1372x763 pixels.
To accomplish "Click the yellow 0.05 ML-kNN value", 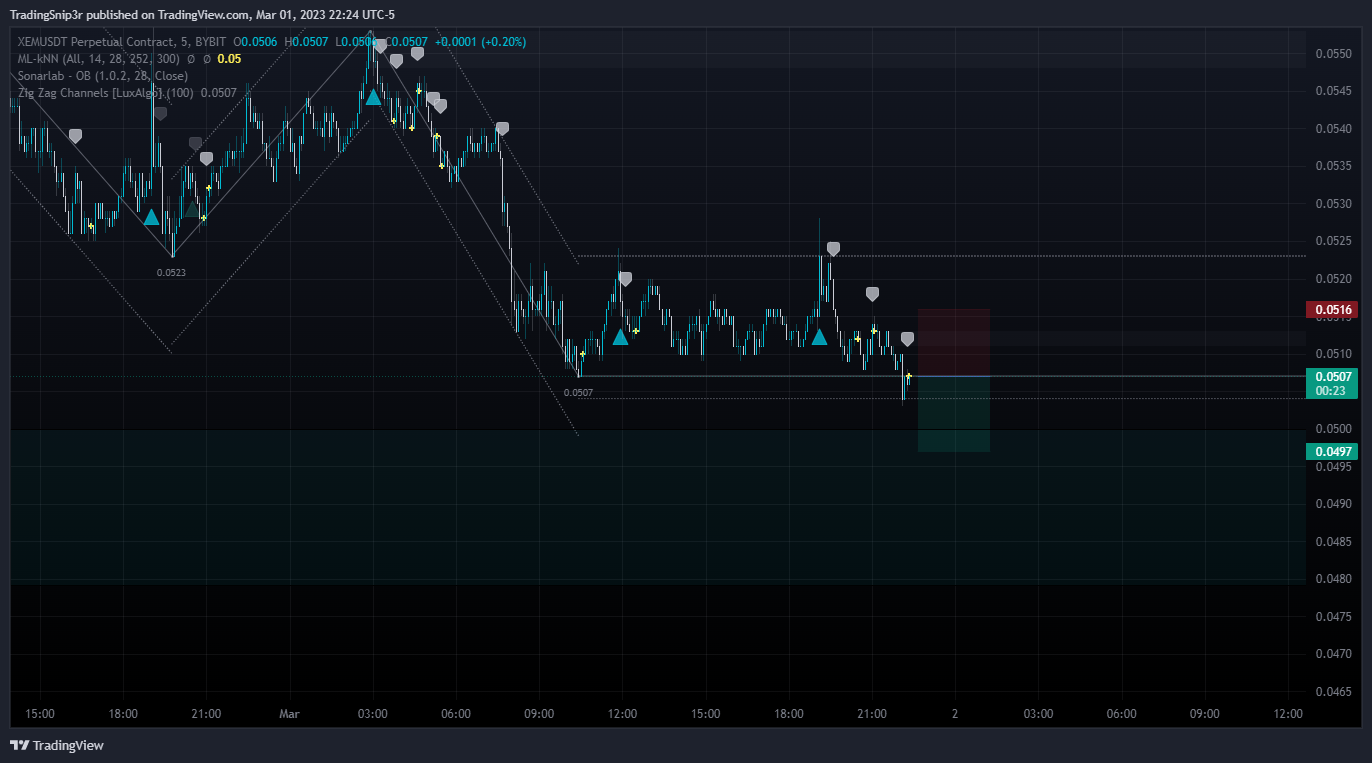I will click(229, 59).
